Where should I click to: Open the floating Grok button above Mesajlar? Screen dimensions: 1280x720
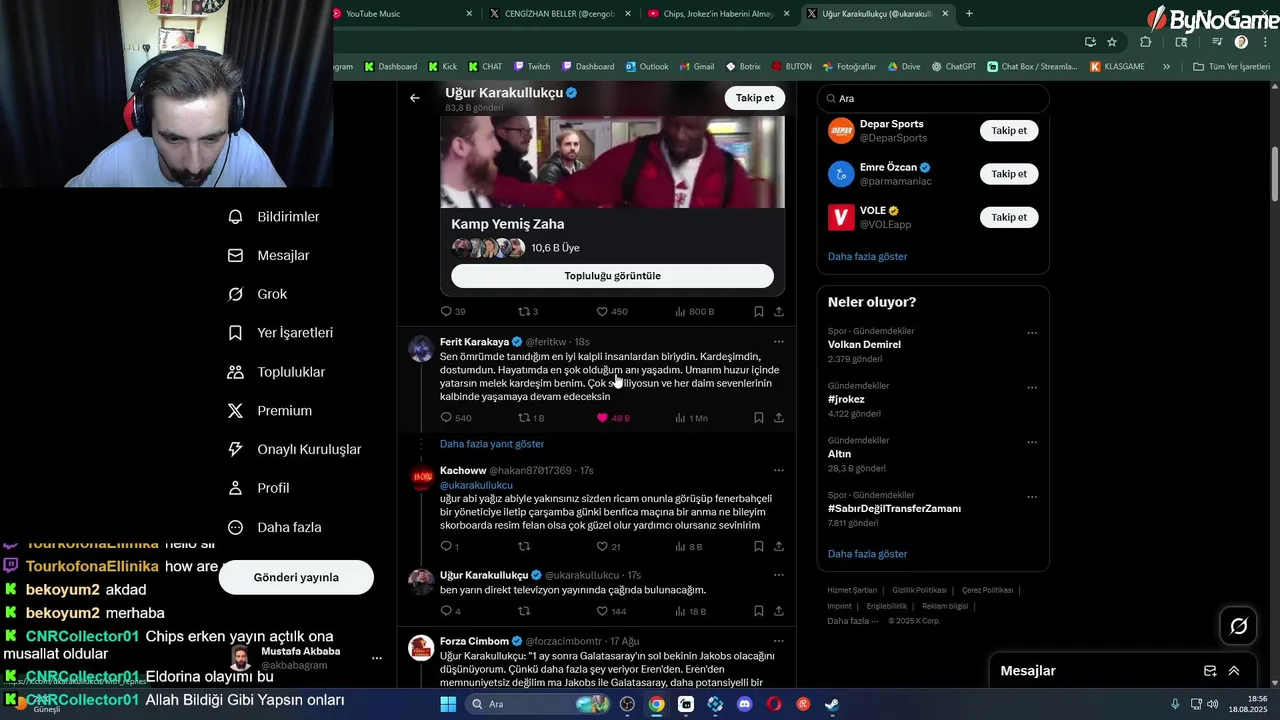click(1239, 626)
